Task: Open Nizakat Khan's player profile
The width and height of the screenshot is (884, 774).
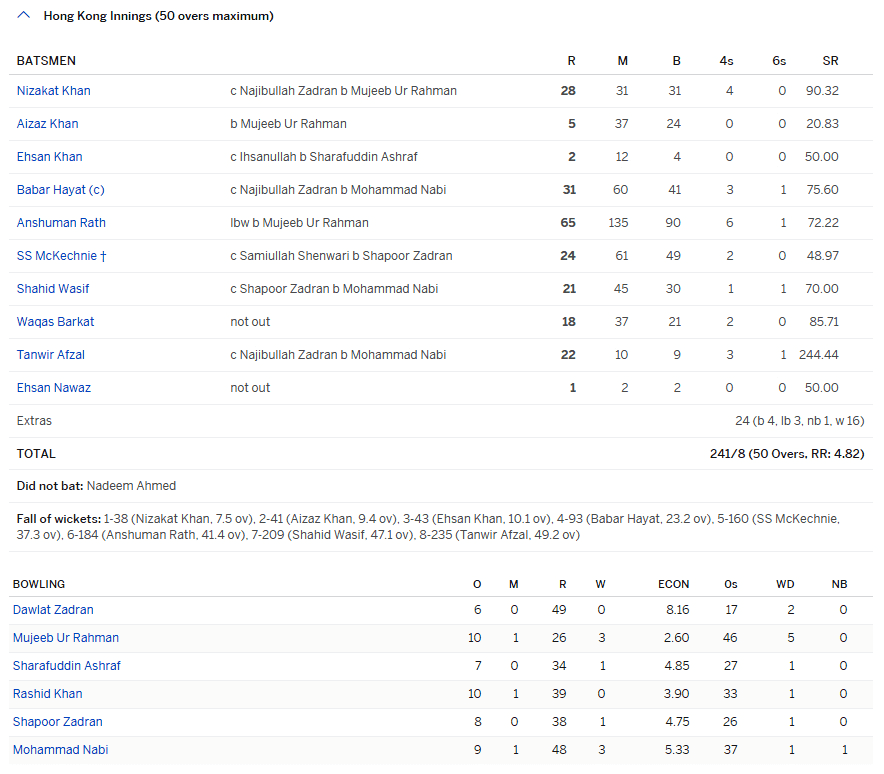Action: point(53,91)
